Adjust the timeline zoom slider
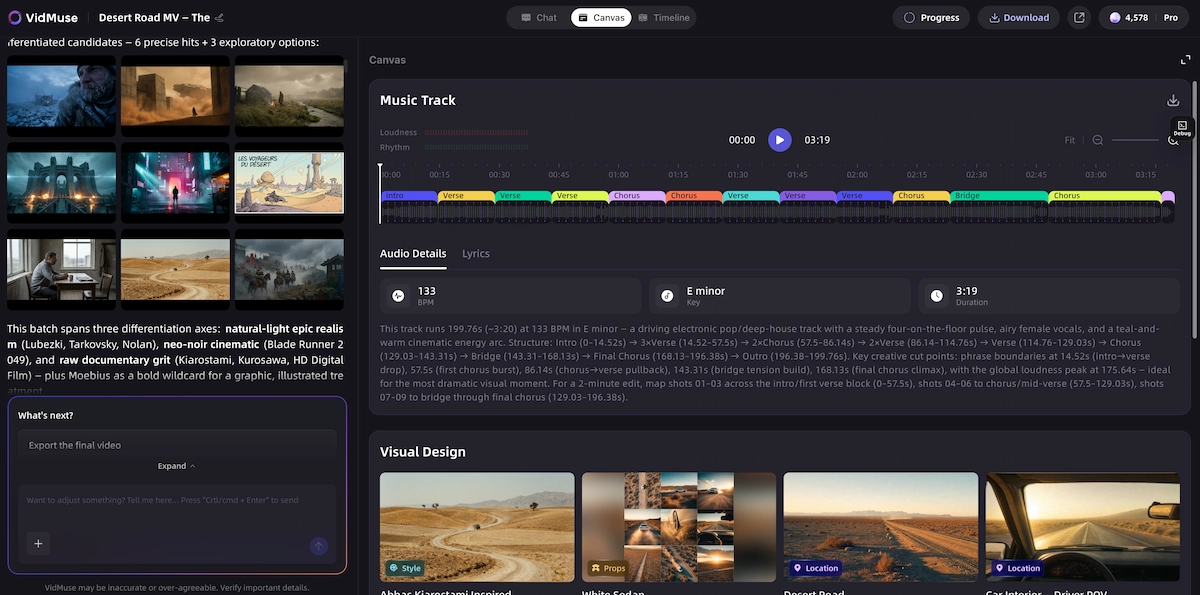This screenshot has width=1200, height=595. [1136, 140]
